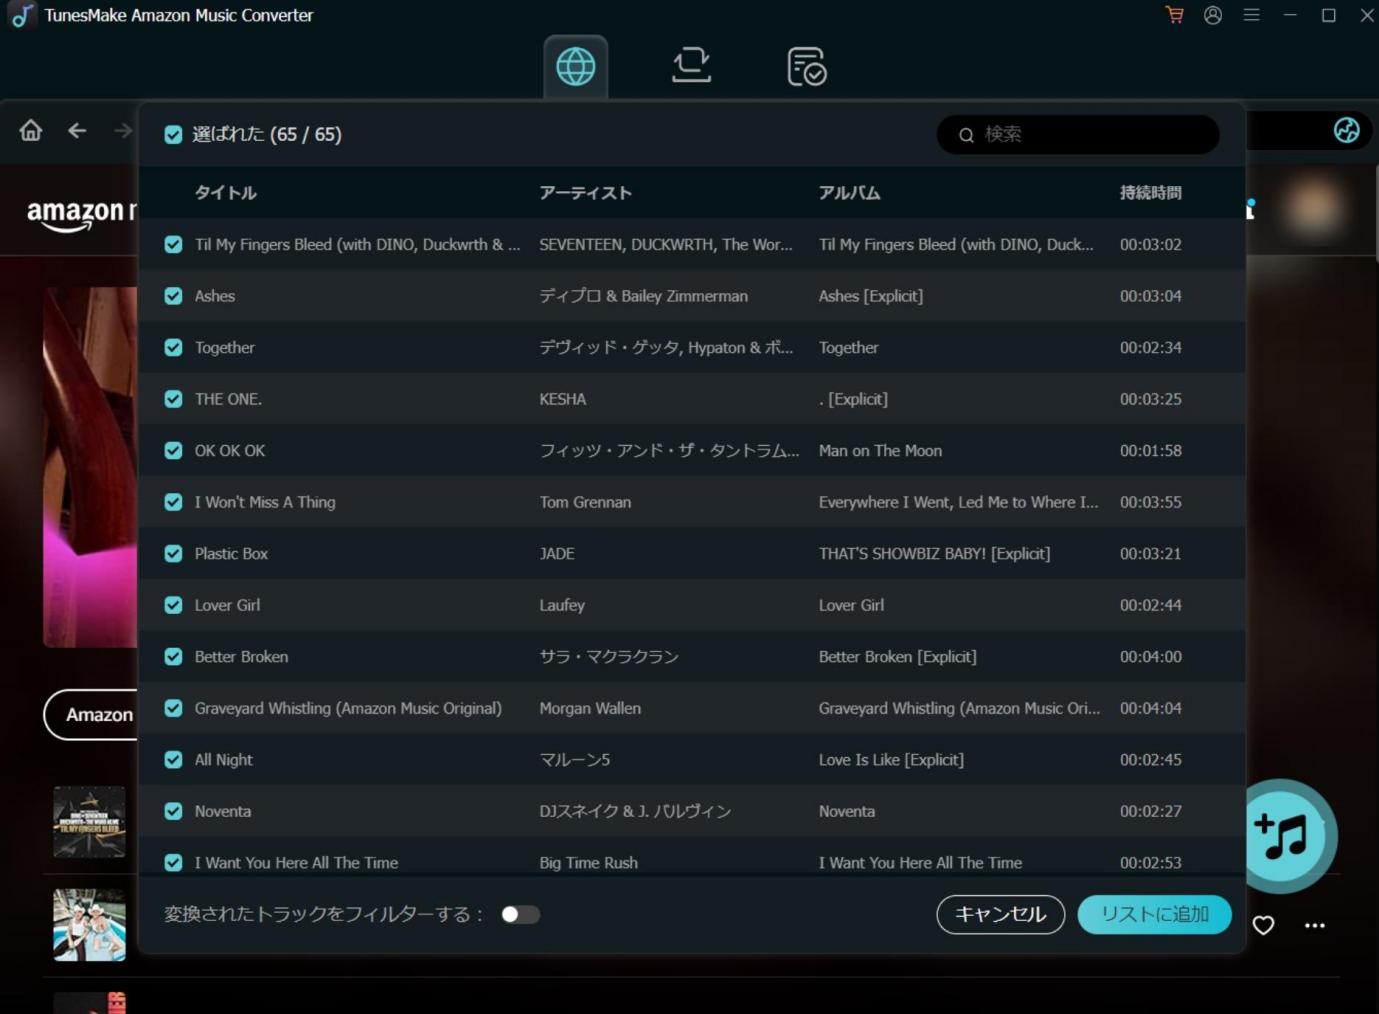Click album THAT'S SHOWBIZ BABY! [Explicit]
Image resolution: width=1379 pixels, height=1014 pixels.
click(x=934, y=553)
